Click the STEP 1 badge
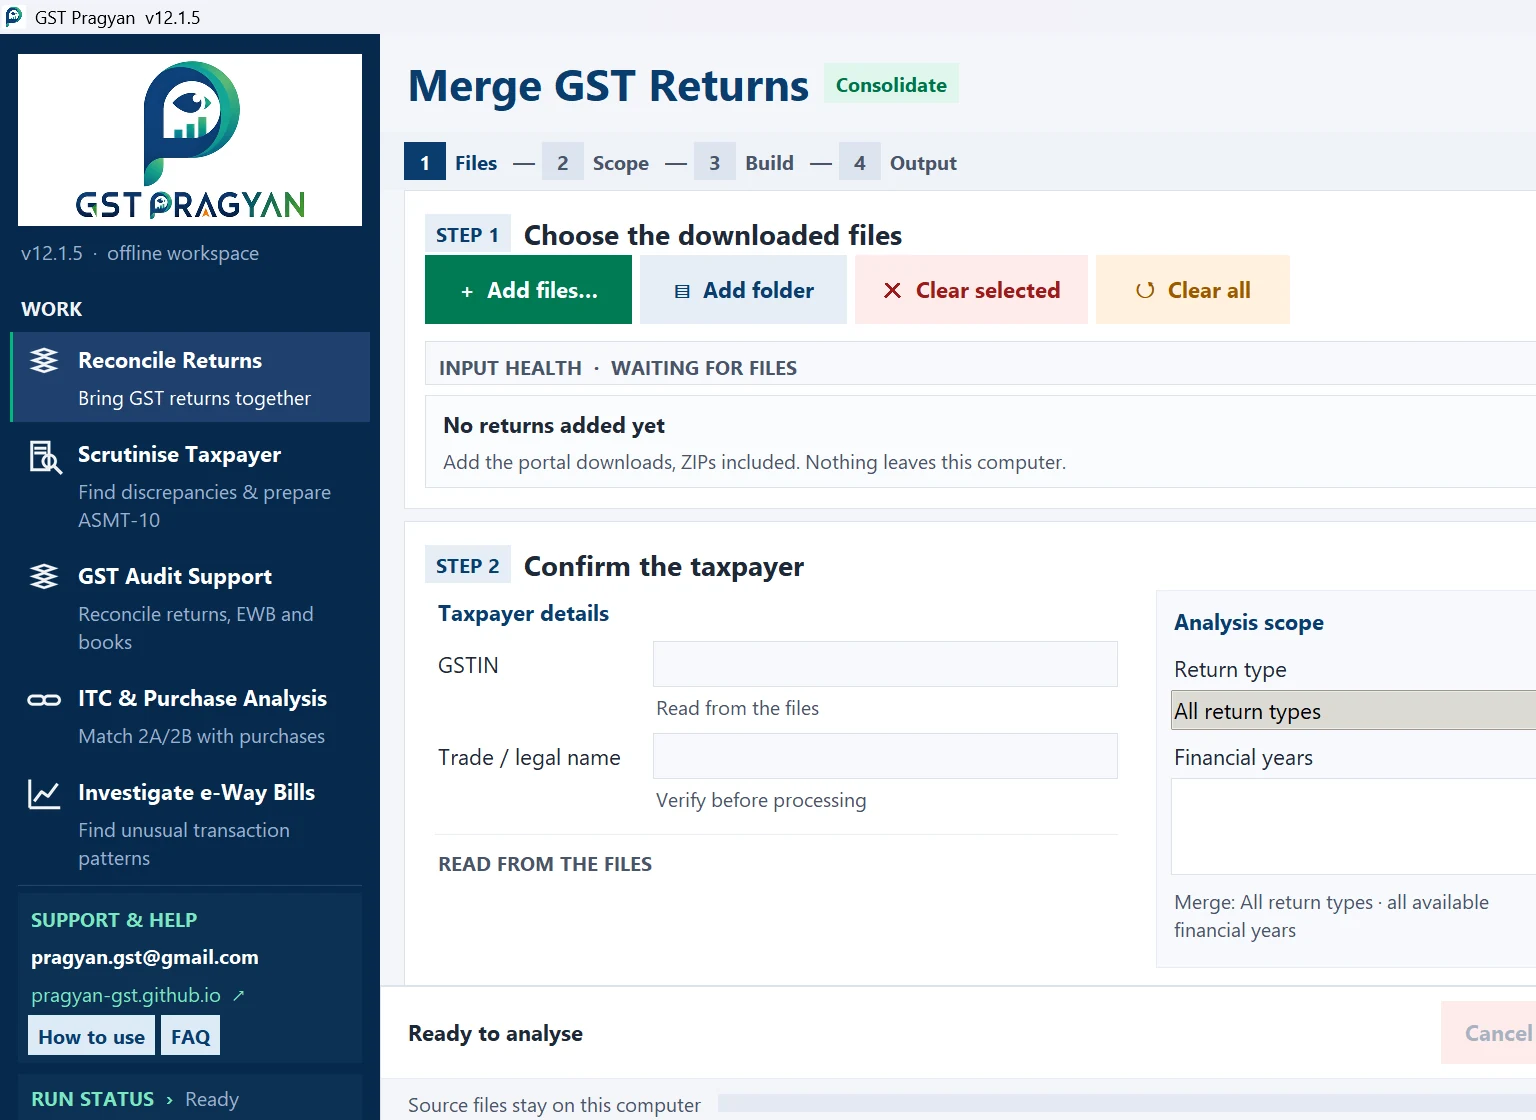This screenshot has width=1536, height=1120. [467, 234]
